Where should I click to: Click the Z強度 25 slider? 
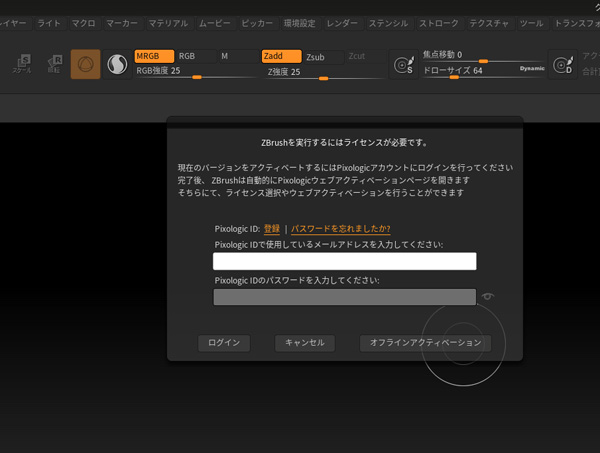click(x=323, y=73)
